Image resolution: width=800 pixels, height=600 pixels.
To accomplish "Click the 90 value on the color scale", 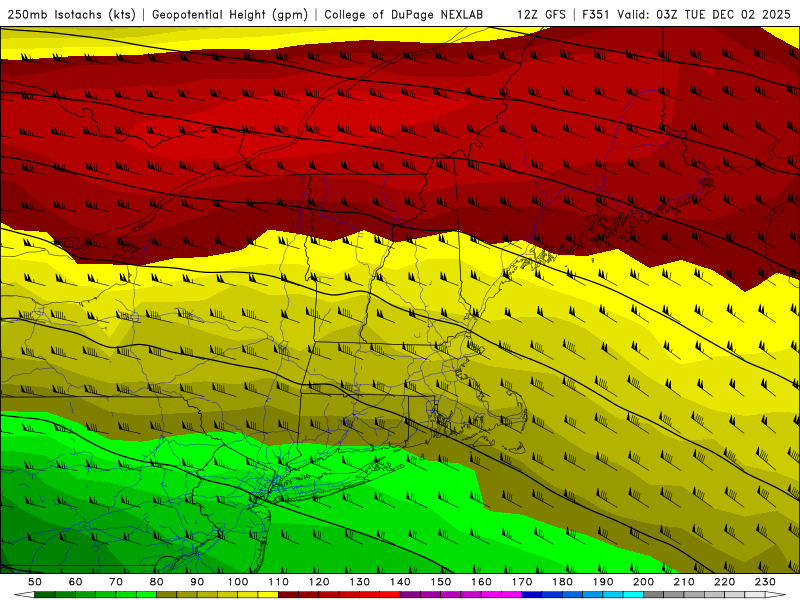I will [197, 582].
